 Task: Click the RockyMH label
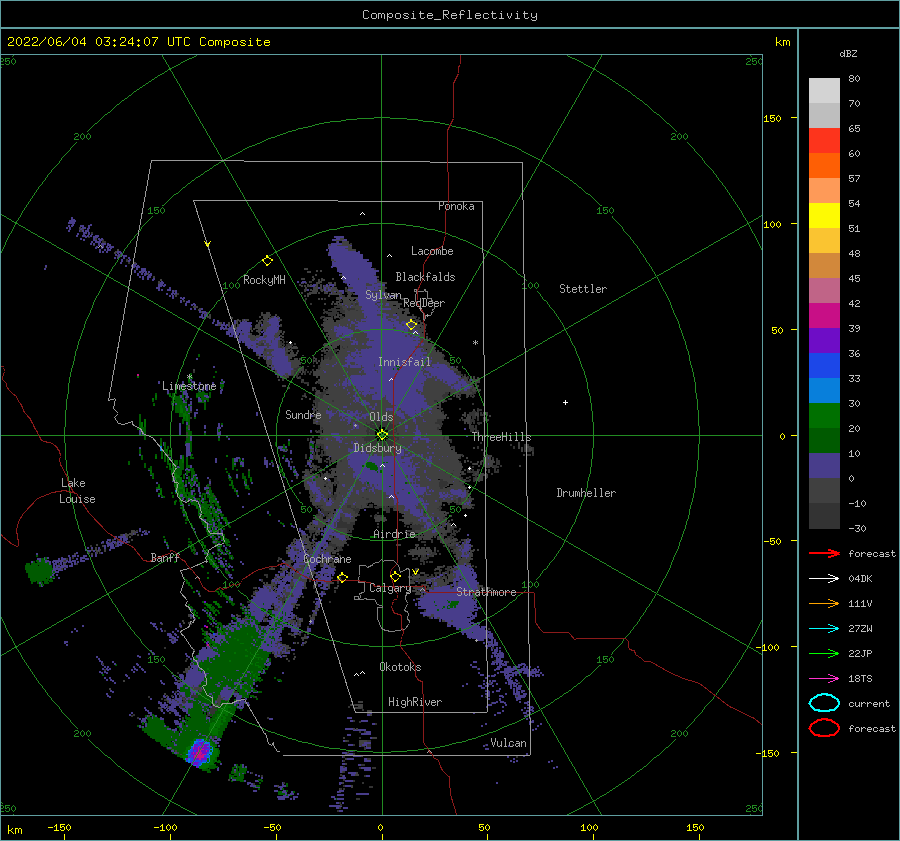click(264, 280)
